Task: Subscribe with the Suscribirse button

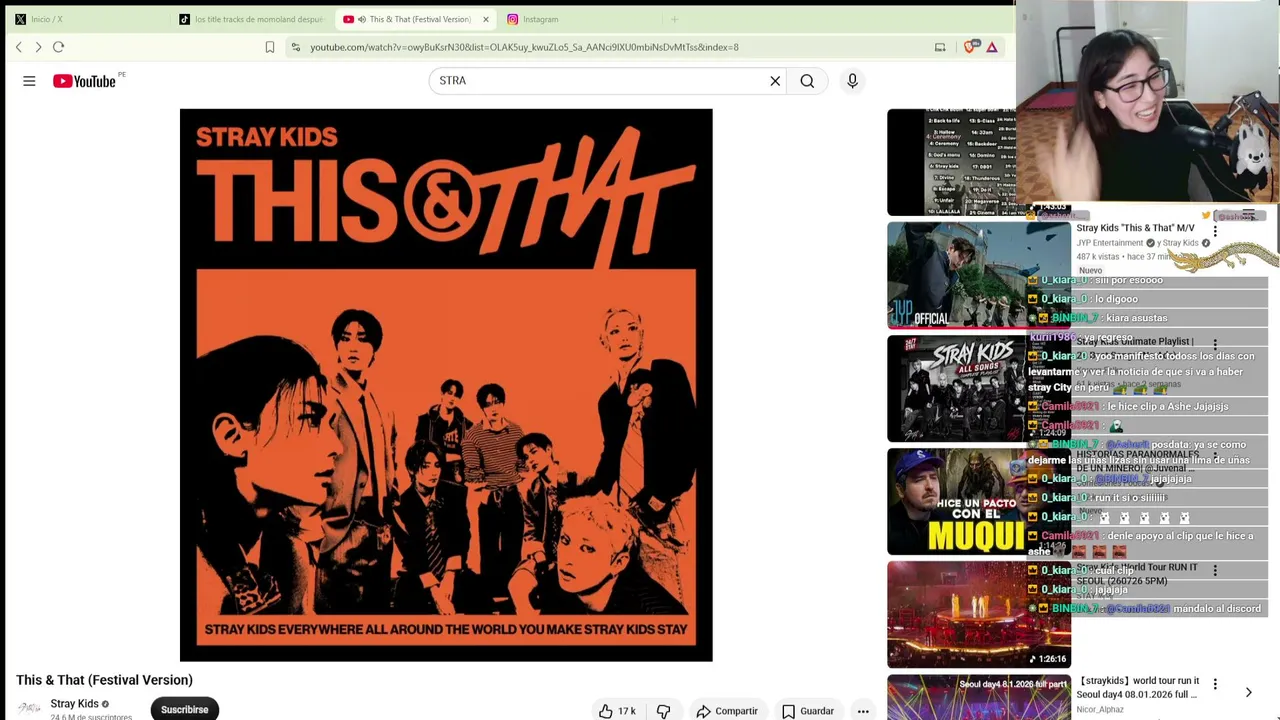Action: pos(185,709)
